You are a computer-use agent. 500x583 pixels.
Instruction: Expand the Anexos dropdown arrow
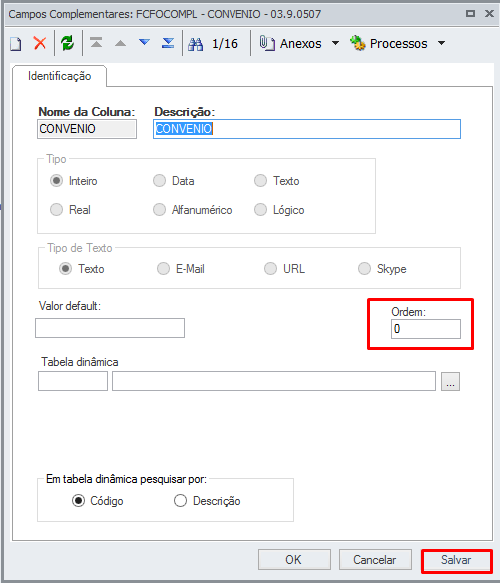[x=335, y=43]
